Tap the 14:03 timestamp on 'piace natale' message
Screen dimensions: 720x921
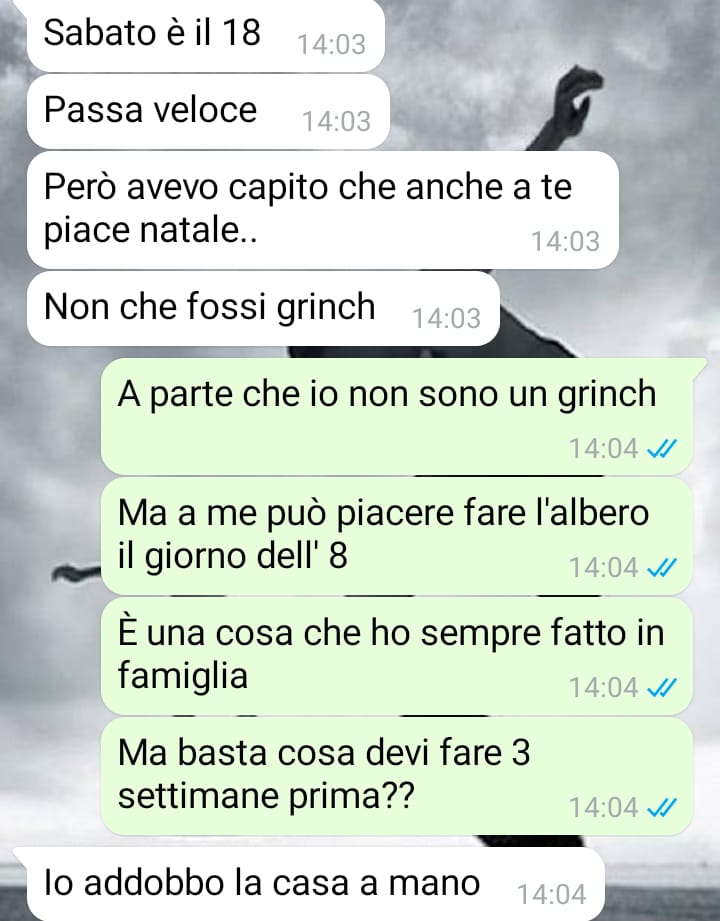pos(566,241)
